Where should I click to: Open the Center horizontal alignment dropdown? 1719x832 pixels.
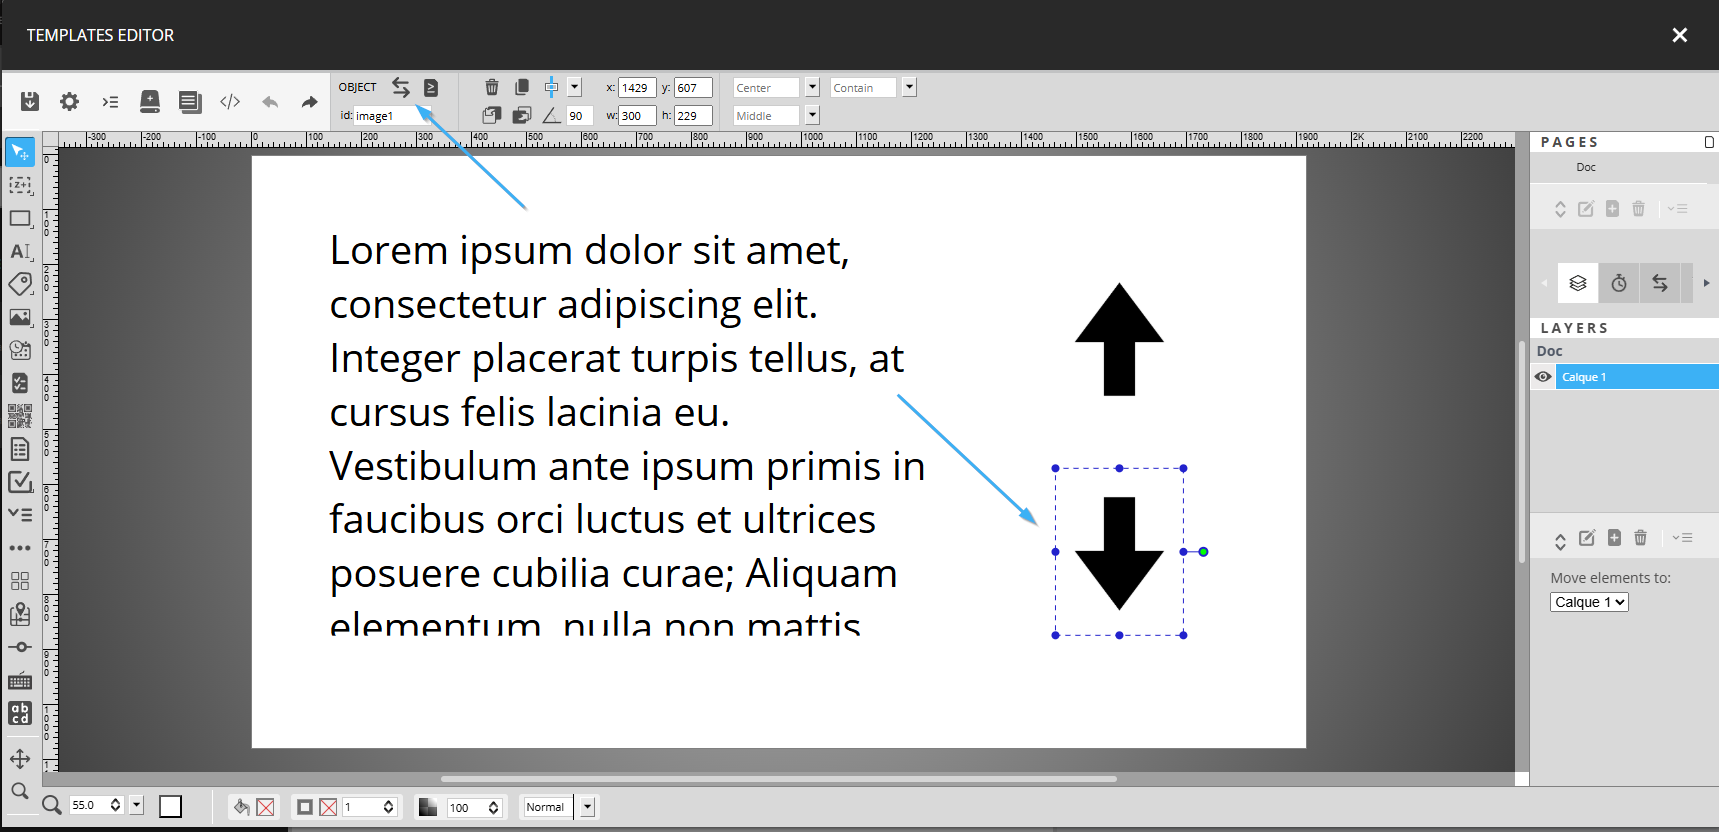point(812,87)
